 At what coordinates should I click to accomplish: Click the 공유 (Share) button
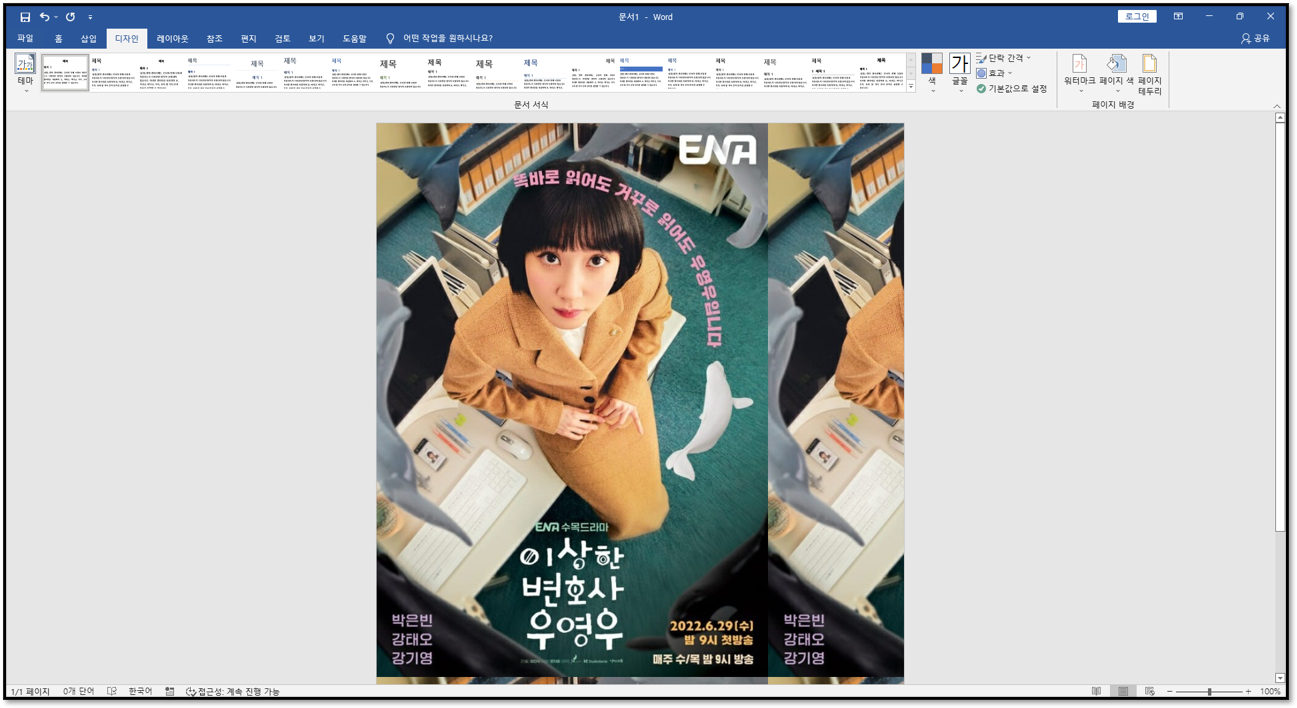point(1256,39)
